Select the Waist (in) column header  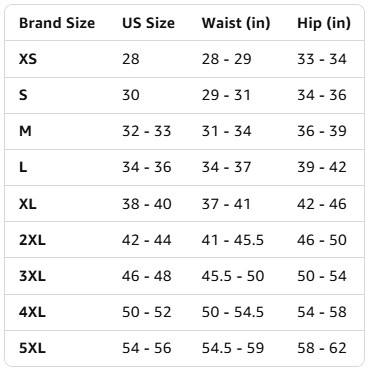tap(236, 23)
